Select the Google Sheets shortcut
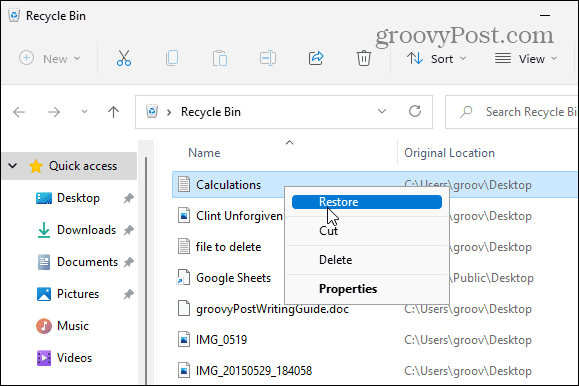This screenshot has height=386, width=579. pos(233,278)
